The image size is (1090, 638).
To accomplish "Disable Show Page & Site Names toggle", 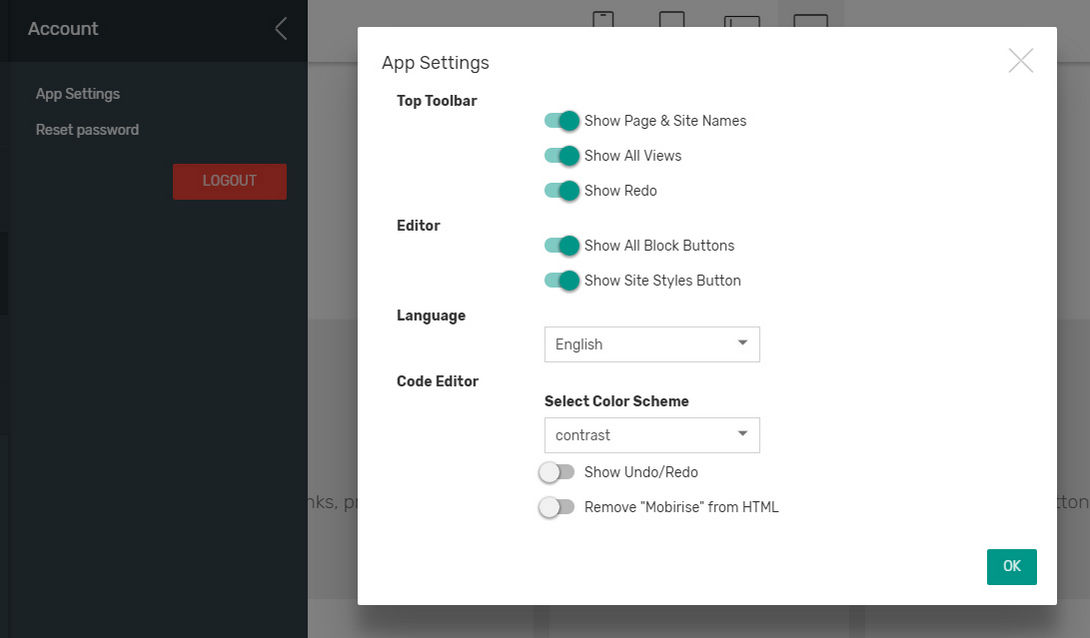I will [562, 121].
